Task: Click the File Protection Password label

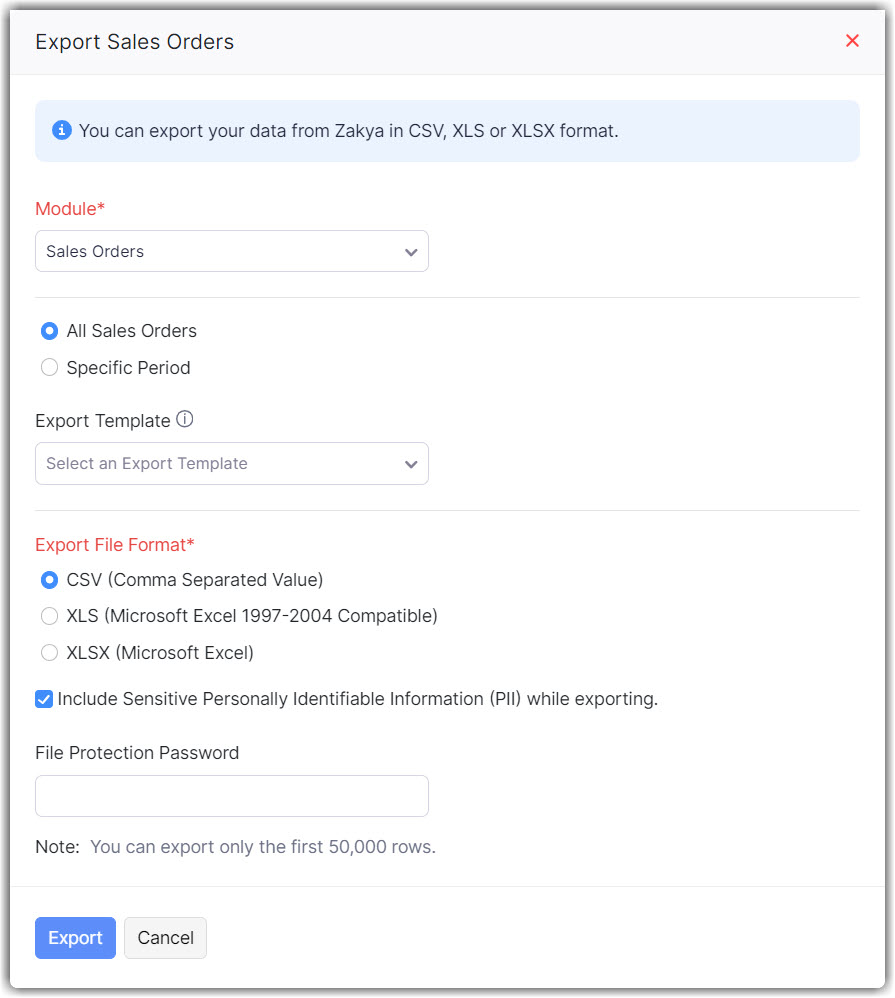Action: point(137,753)
